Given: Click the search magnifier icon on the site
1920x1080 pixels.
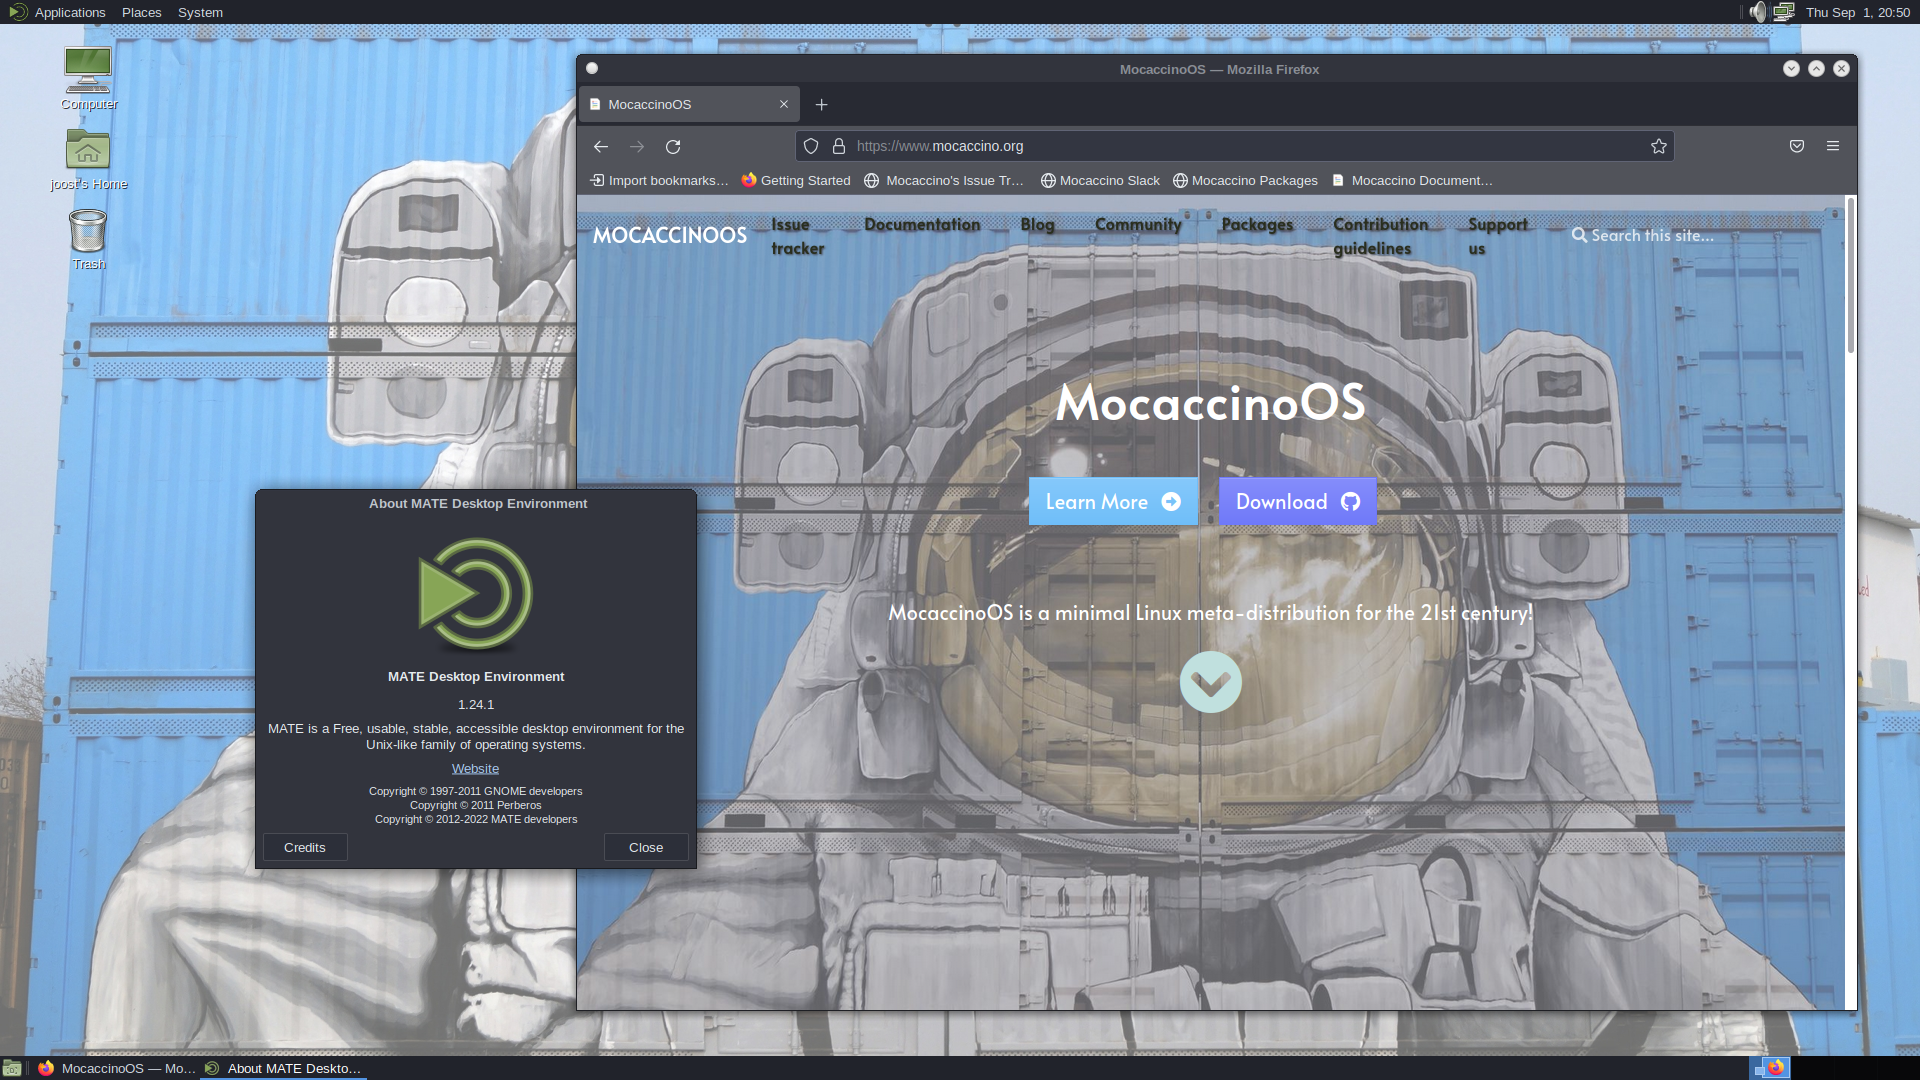Looking at the screenshot, I should [1579, 235].
